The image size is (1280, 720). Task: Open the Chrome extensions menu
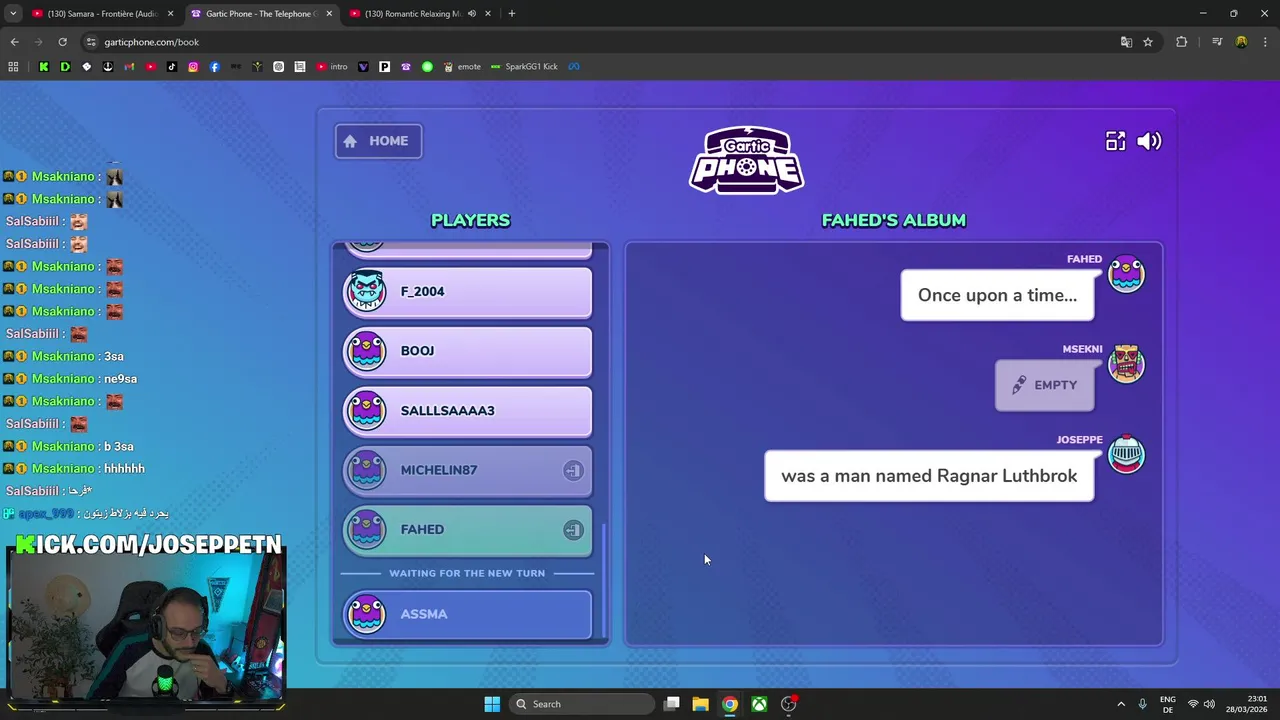[x=1182, y=42]
